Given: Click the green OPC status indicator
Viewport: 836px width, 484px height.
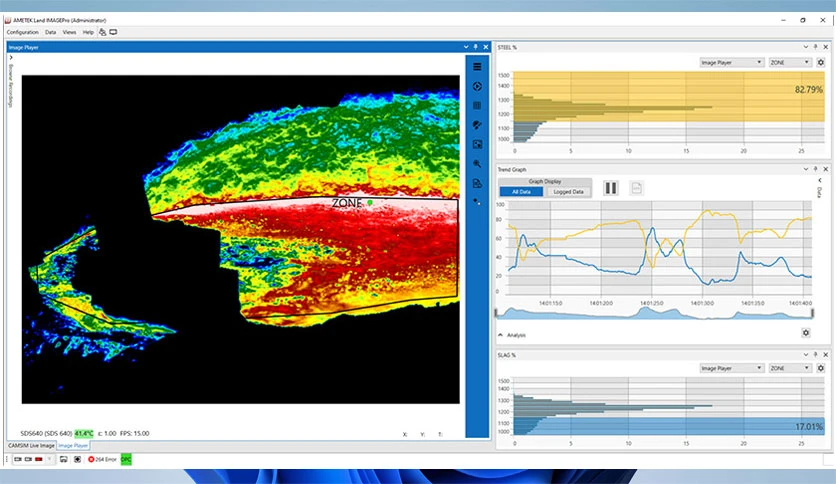Looking at the screenshot, I should (126, 459).
